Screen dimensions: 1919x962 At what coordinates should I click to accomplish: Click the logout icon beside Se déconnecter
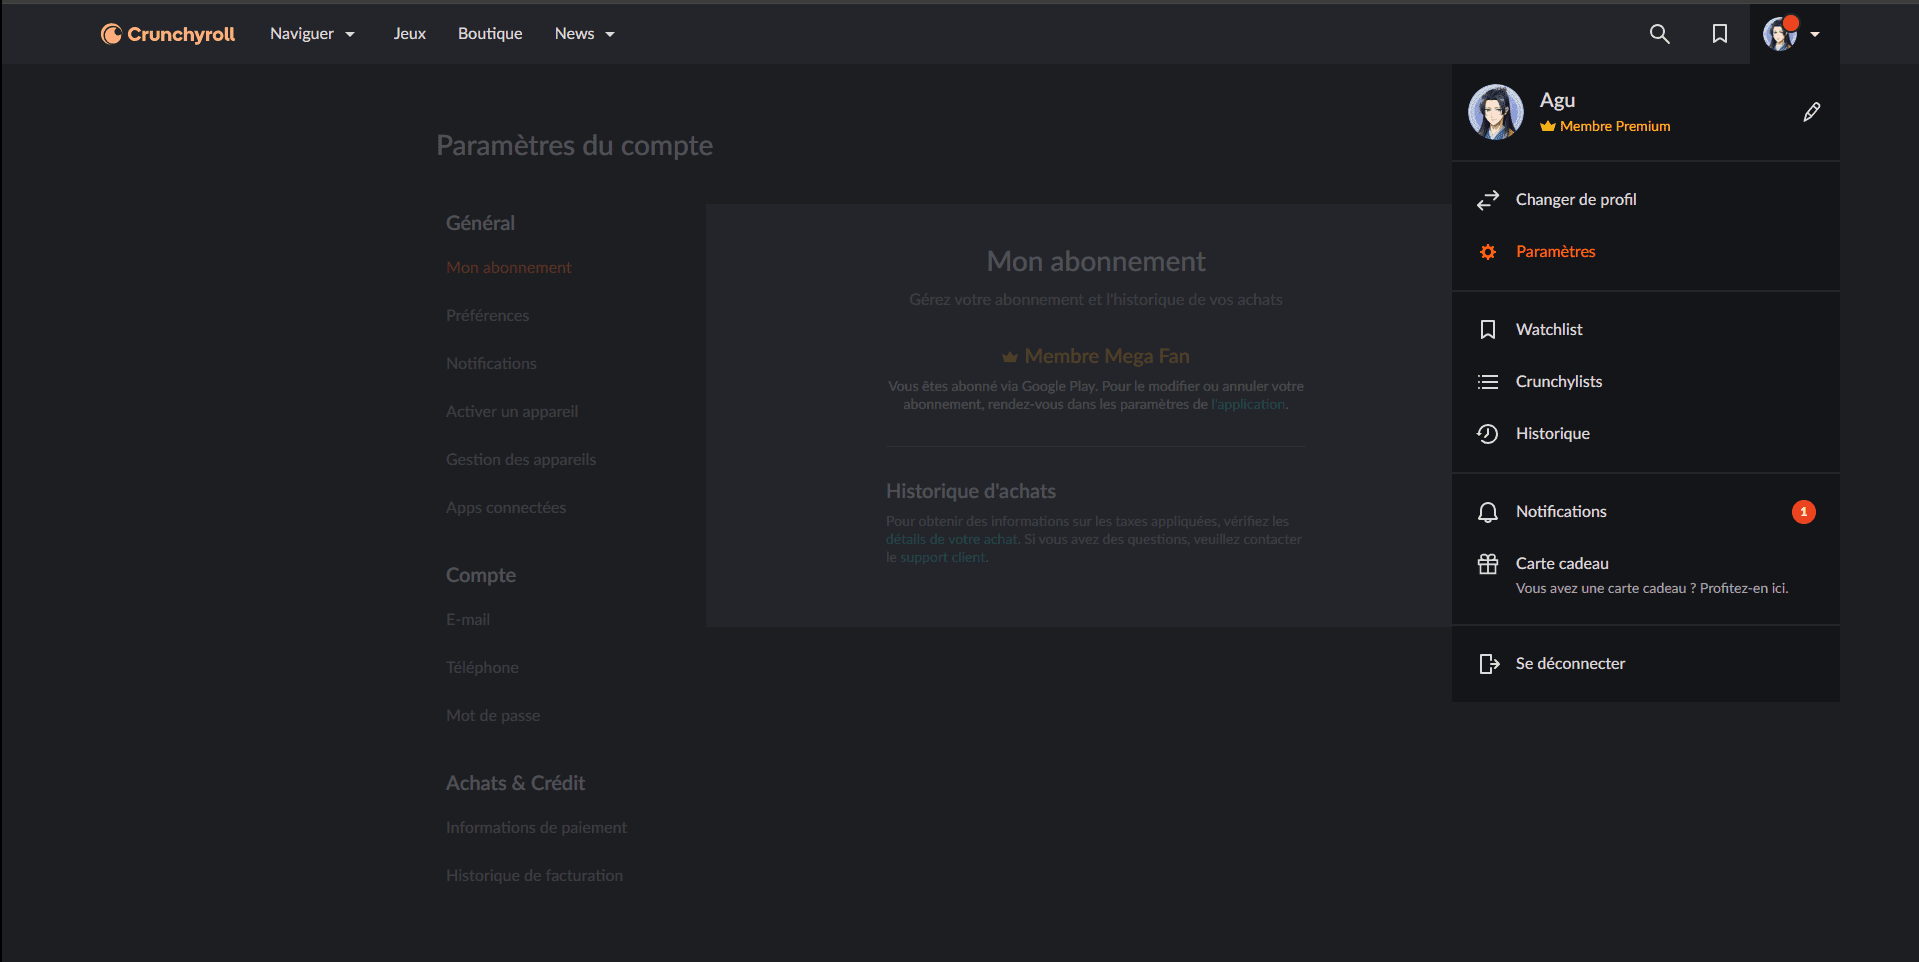pyautogui.click(x=1489, y=664)
